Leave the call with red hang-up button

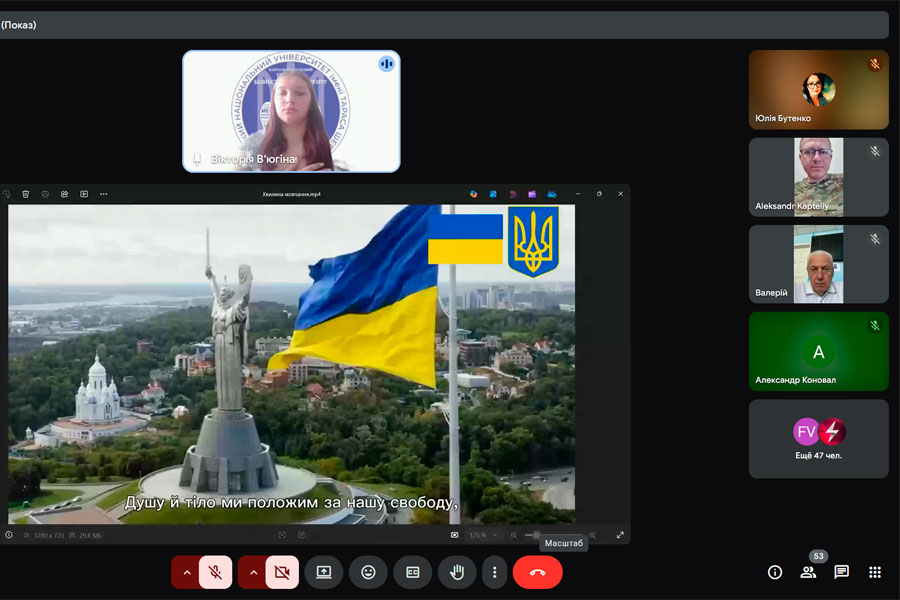[x=537, y=572]
